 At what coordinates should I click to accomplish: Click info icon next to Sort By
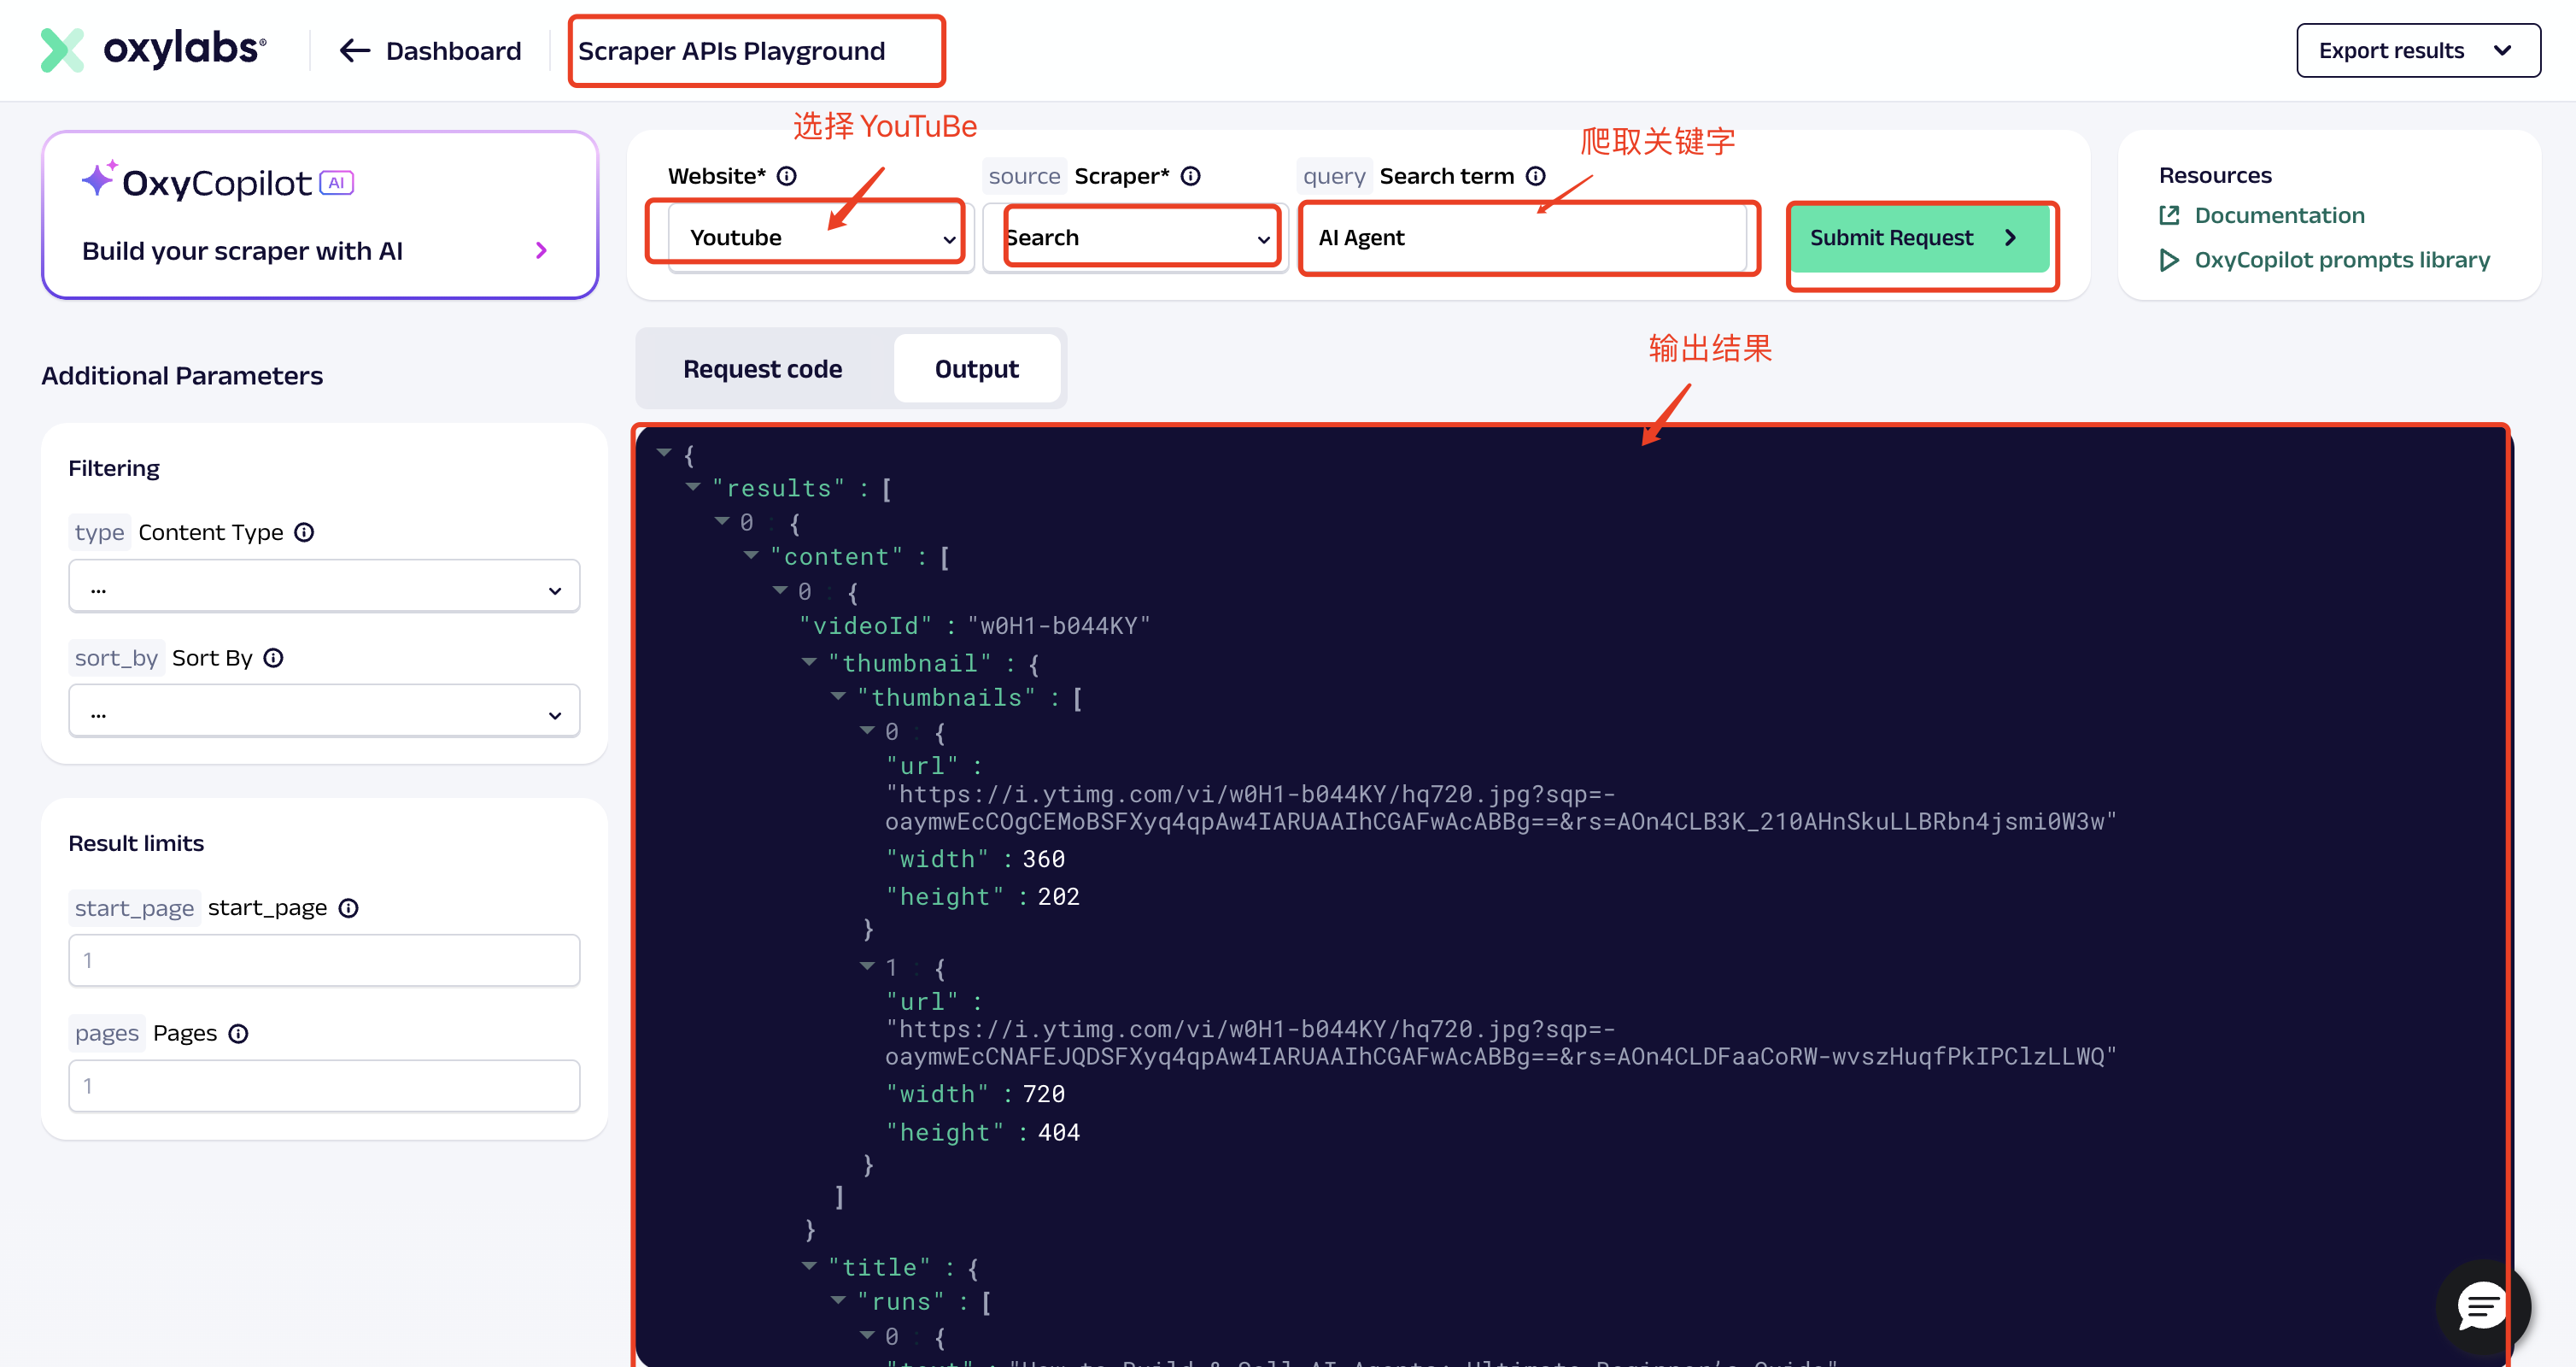(x=273, y=658)
